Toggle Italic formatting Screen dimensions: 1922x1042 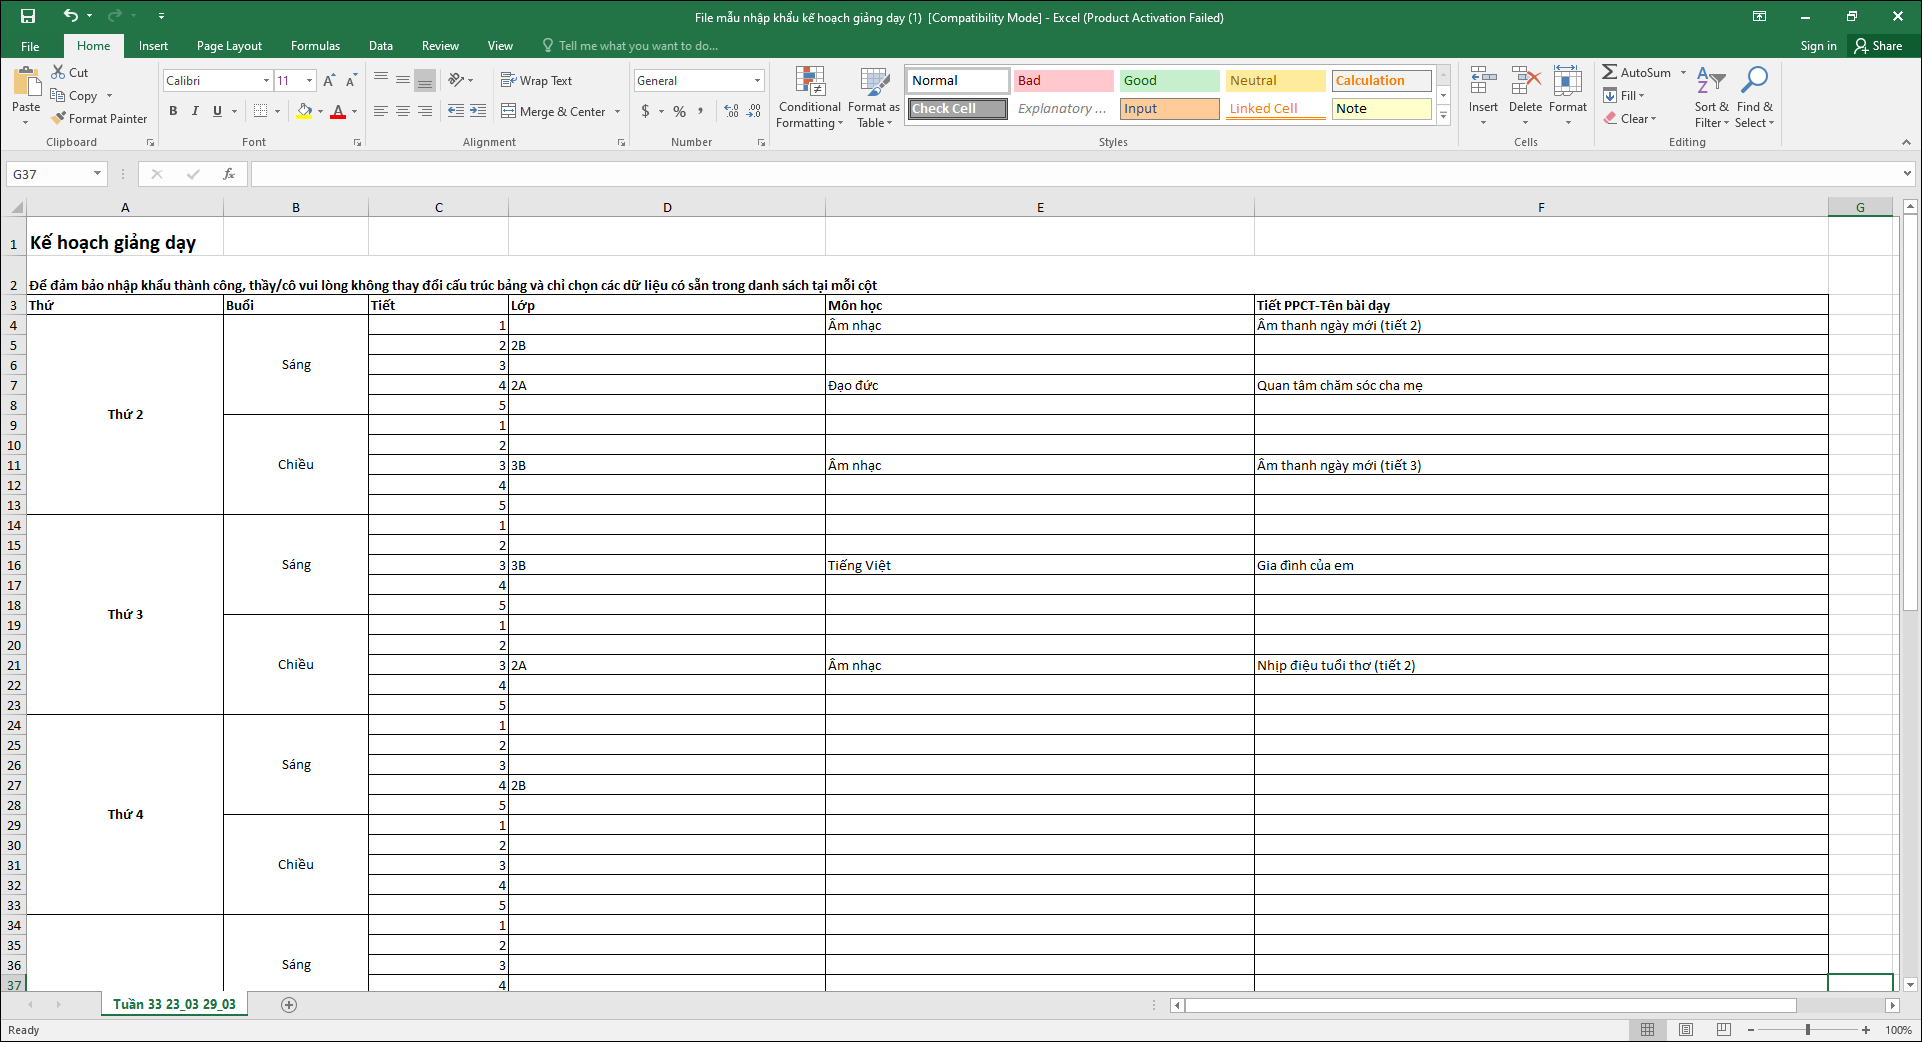[x=195, y=111]
